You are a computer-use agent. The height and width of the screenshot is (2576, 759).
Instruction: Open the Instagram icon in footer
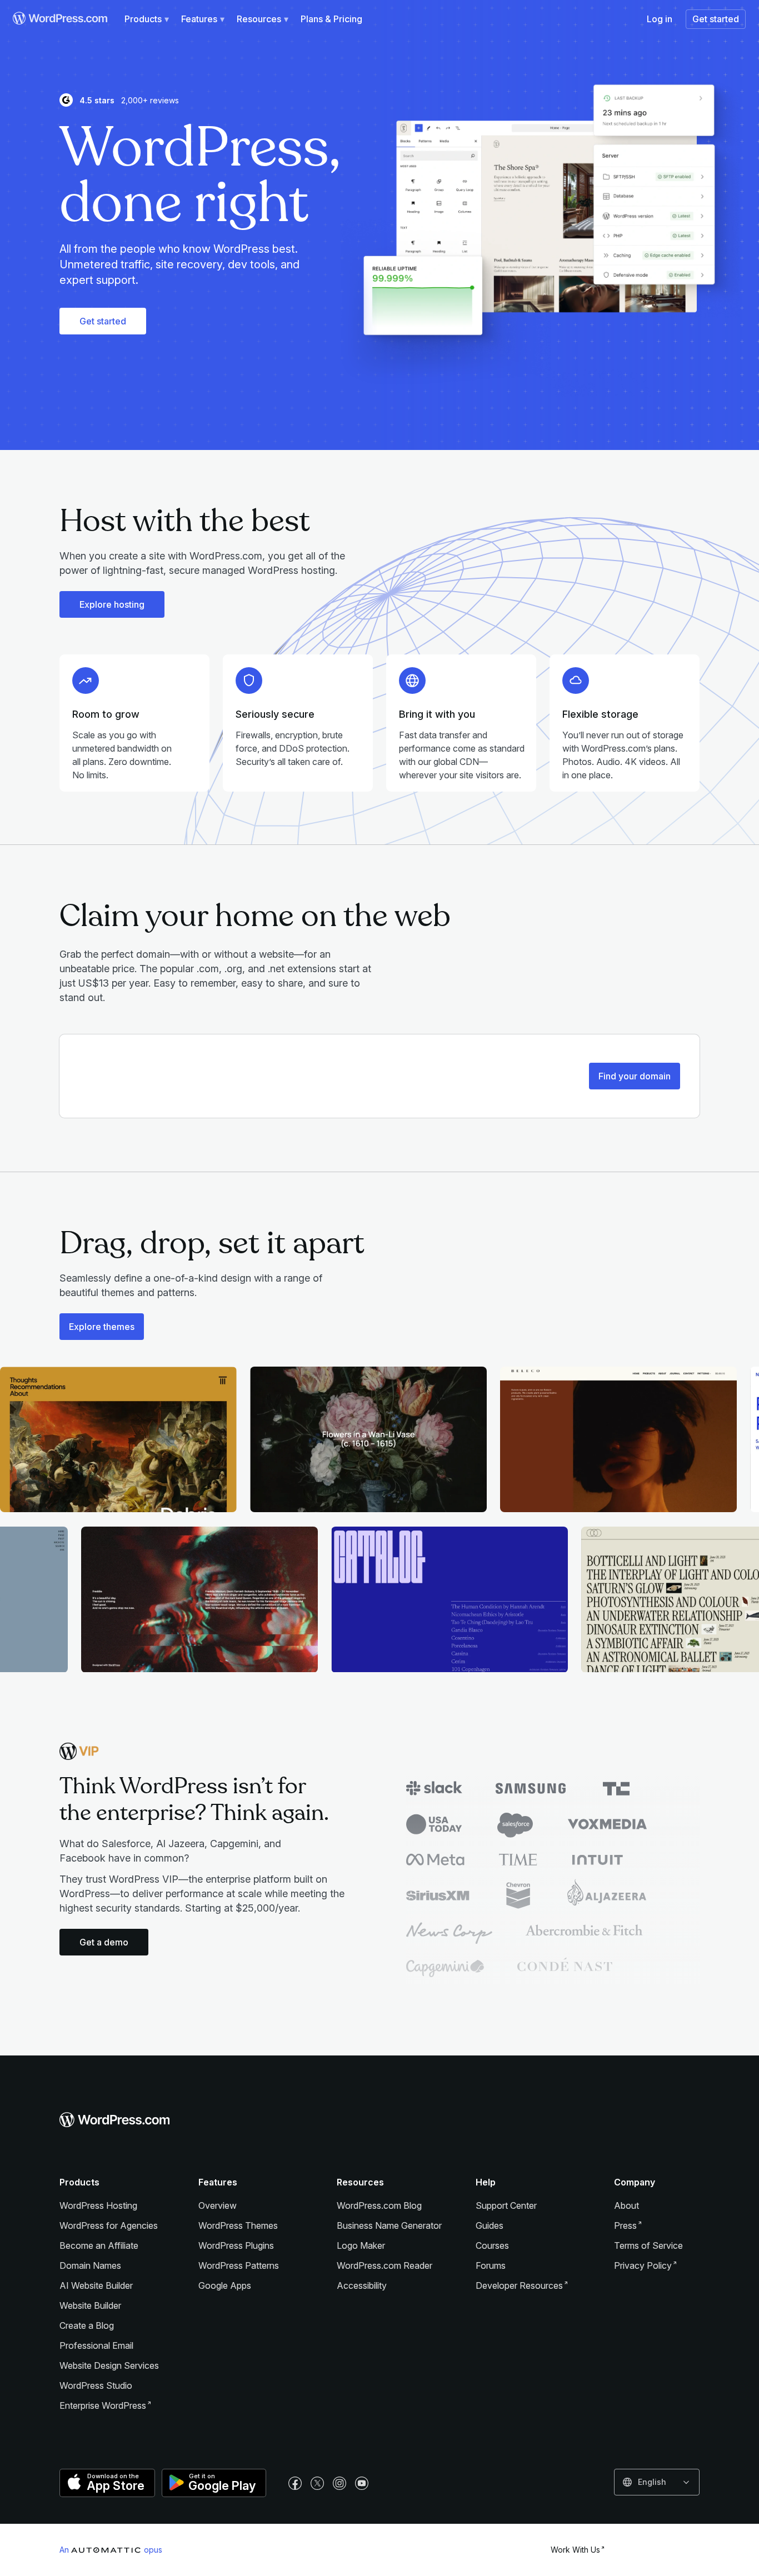pos(340,2483)
